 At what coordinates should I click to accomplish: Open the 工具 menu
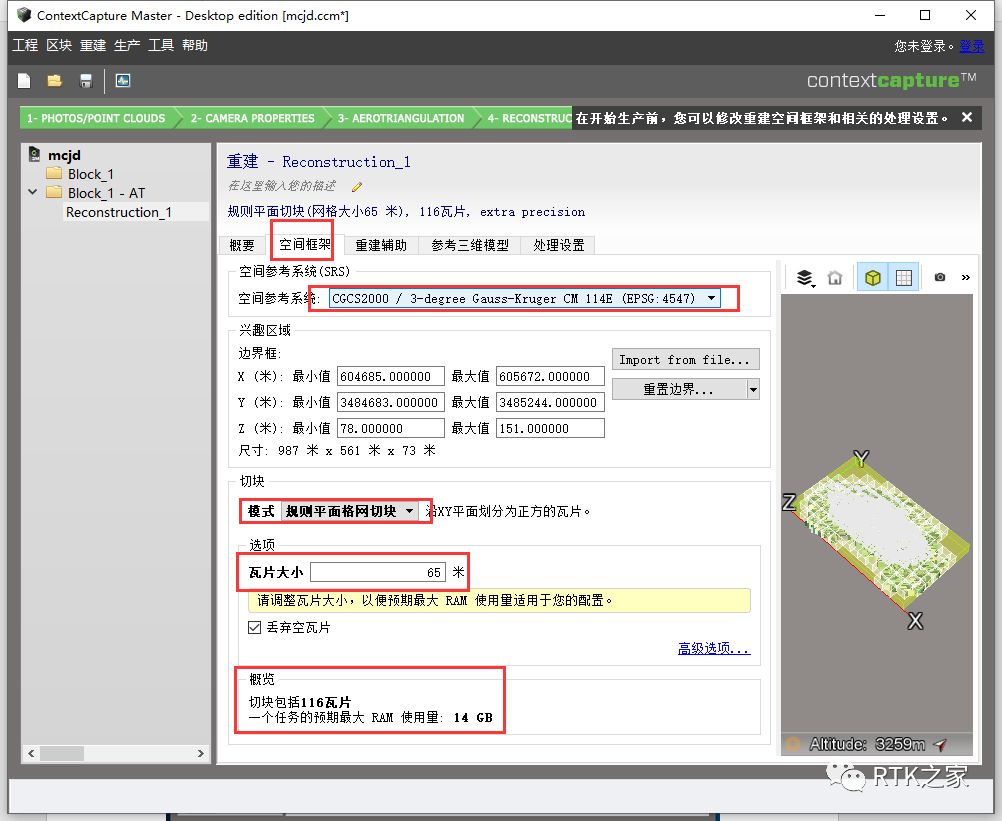coord(160,45)
